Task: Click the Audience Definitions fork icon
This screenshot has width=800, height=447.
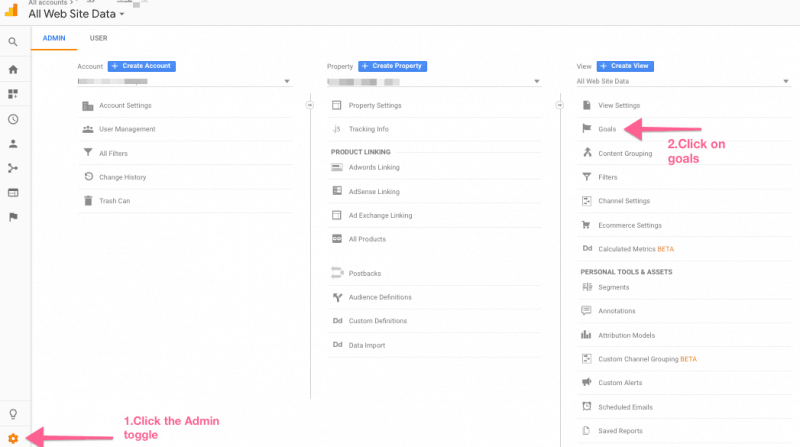Action: coord(337,297)
